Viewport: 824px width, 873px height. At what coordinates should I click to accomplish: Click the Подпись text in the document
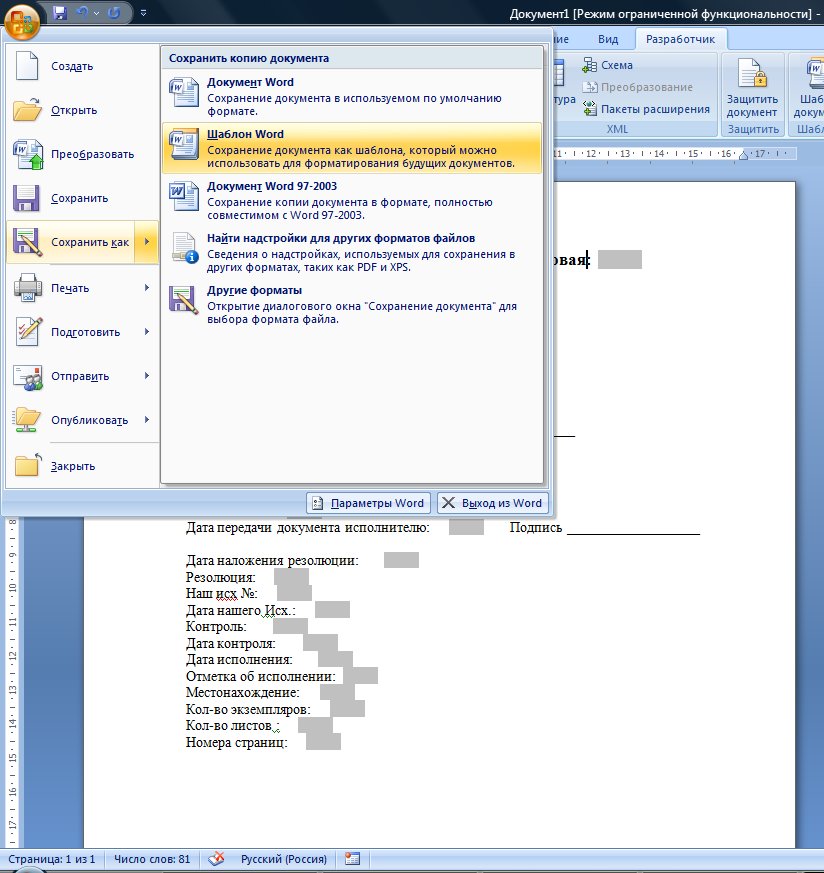(536, 527)
